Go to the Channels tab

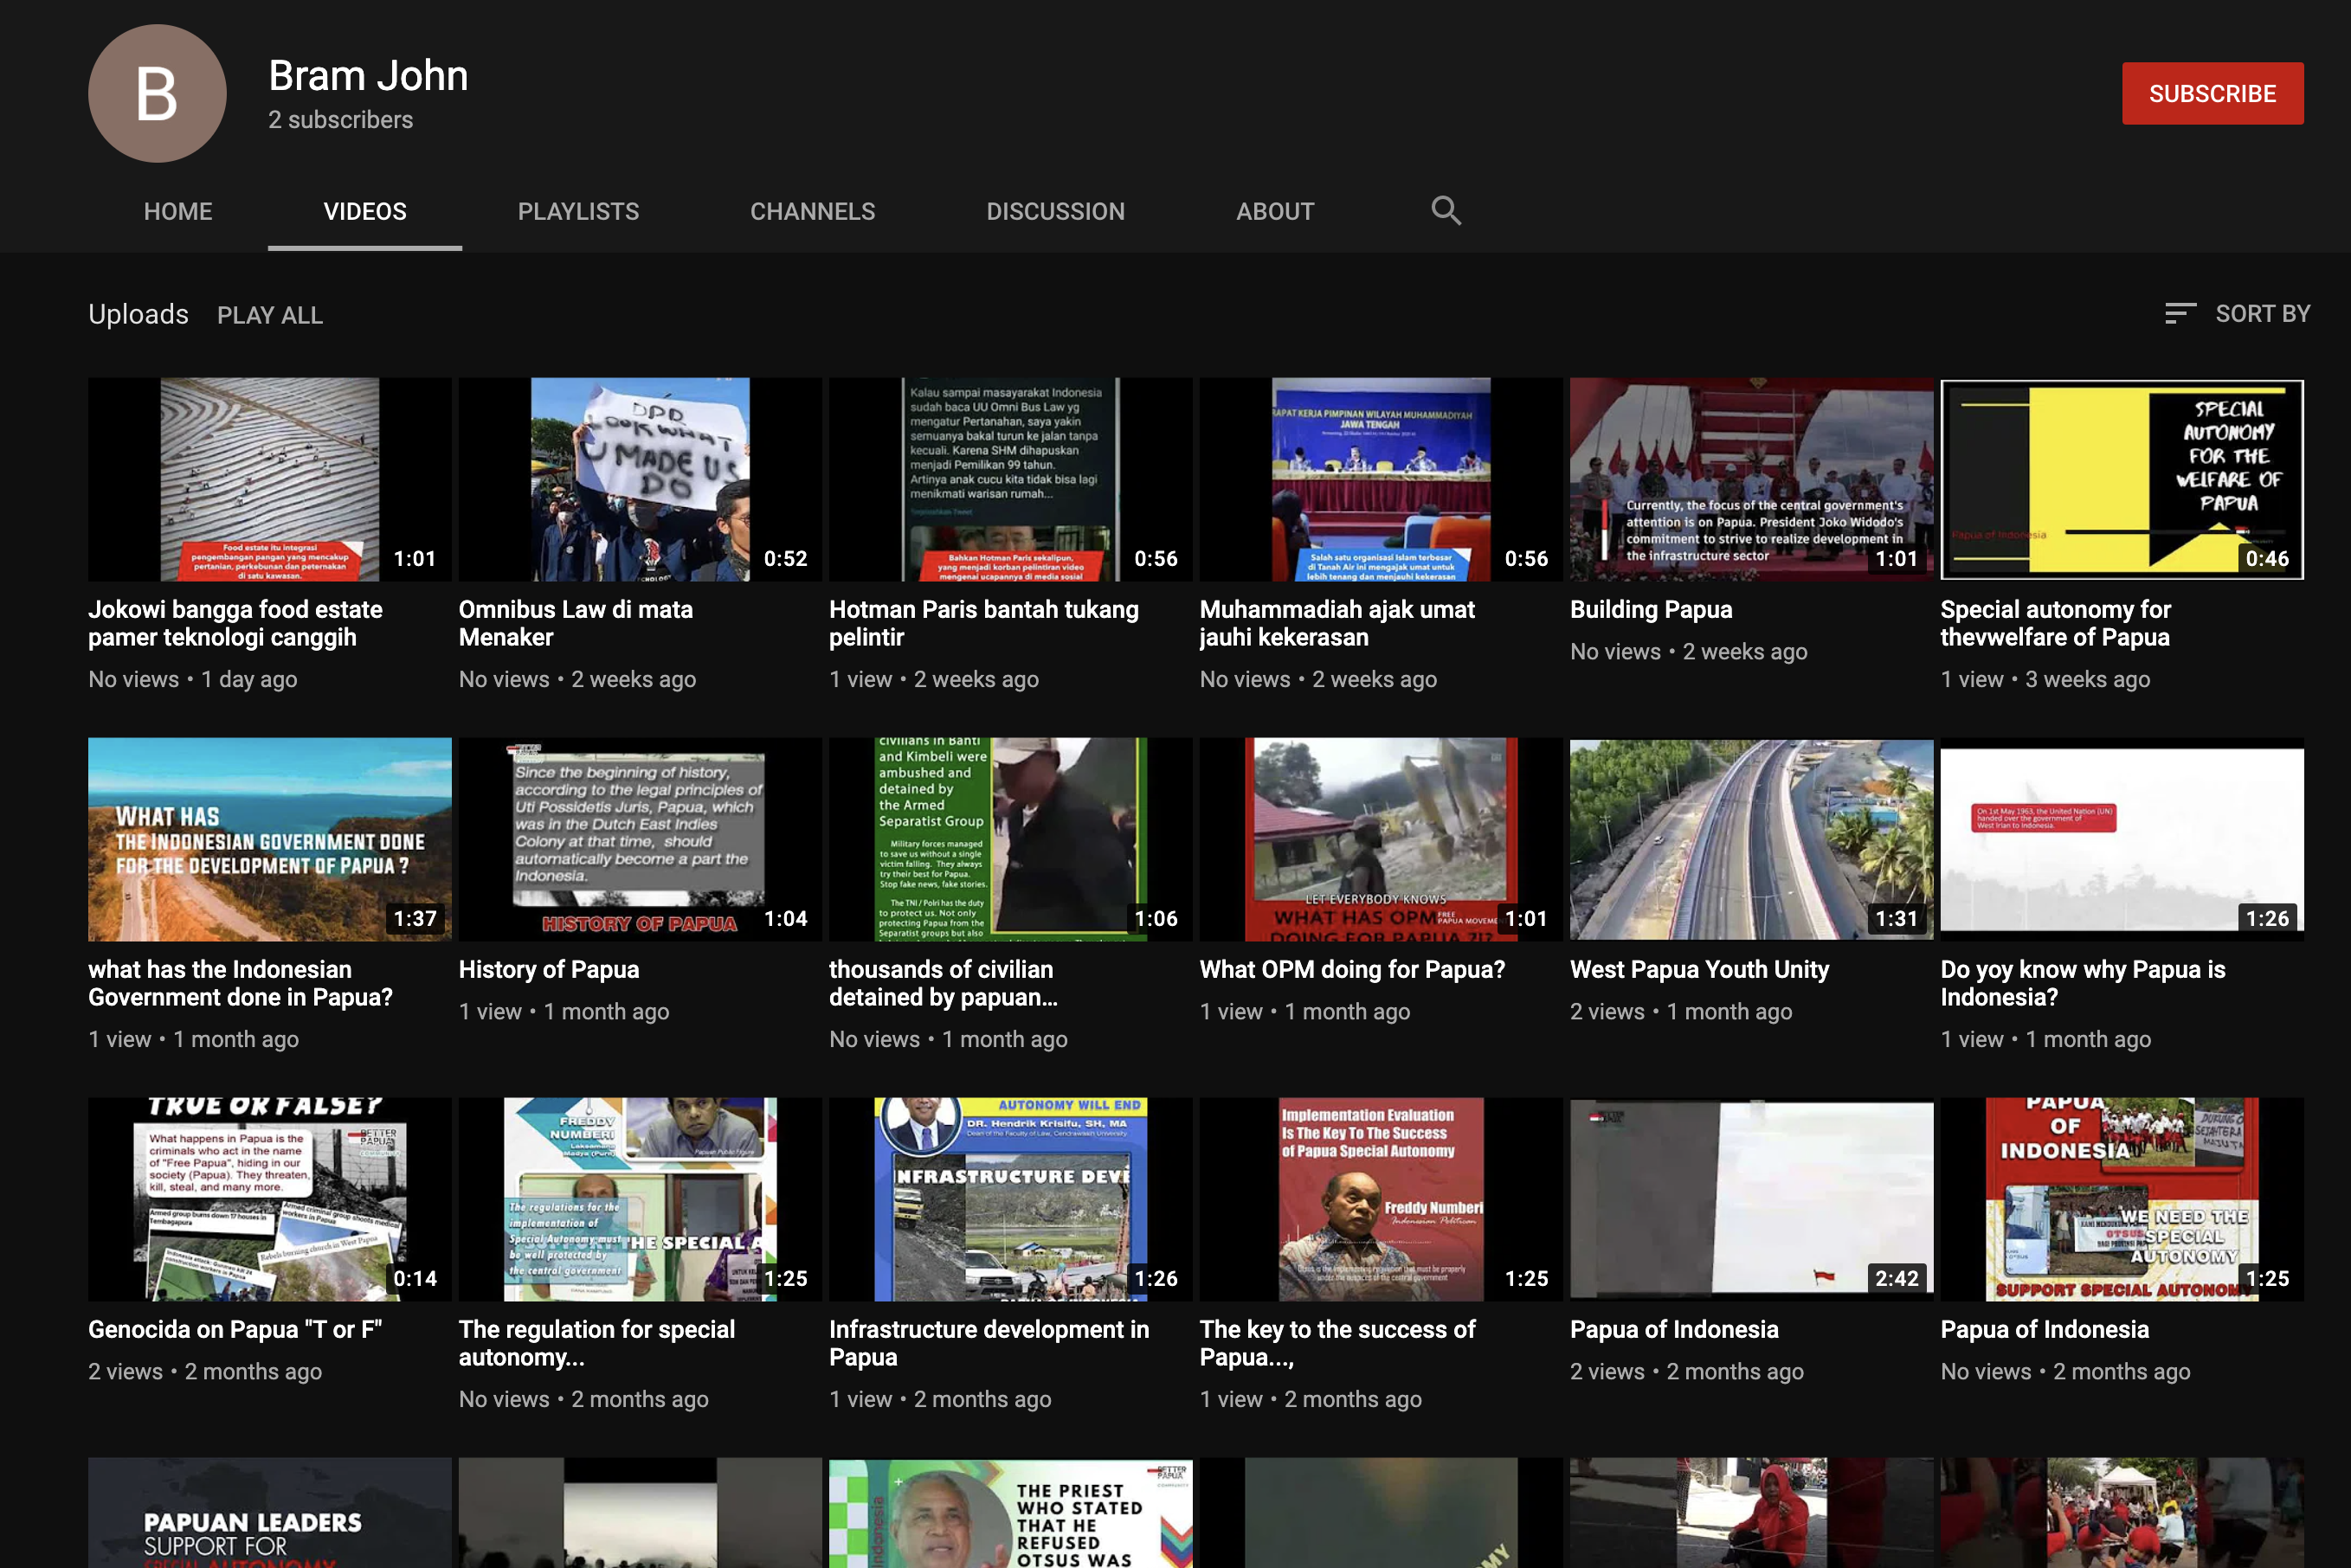tap(813, 212)
